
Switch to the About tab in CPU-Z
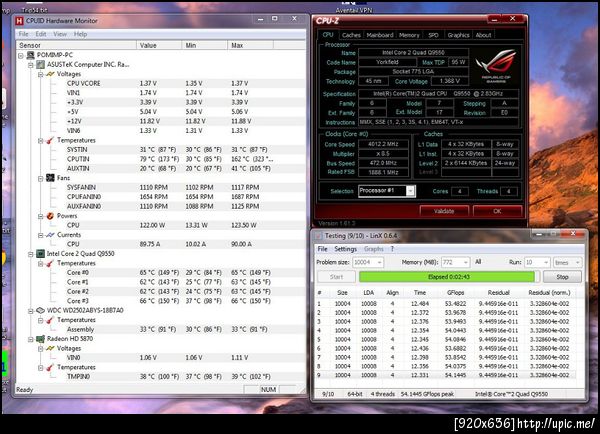[x=483, y=35]
